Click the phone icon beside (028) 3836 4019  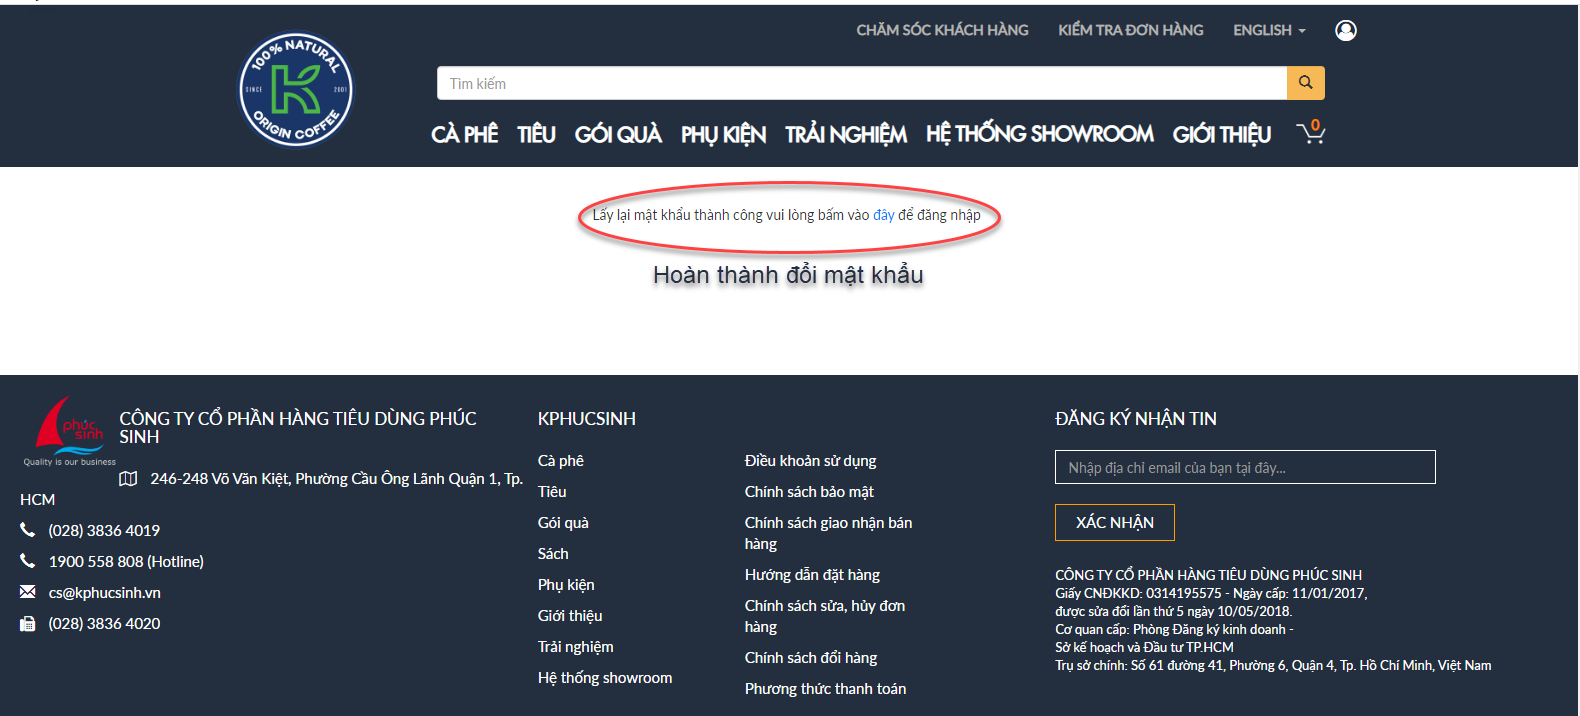click(28, 530)
